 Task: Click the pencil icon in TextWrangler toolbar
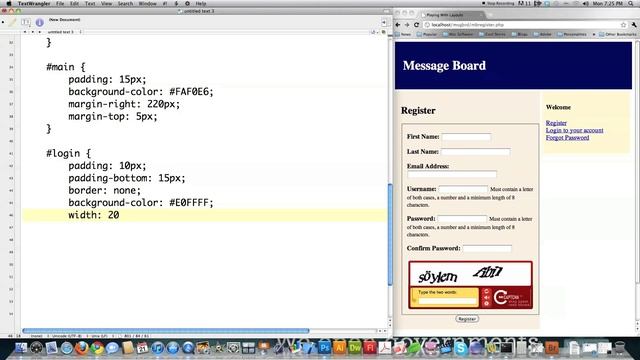pyautogui.click(x=13, y=22)
